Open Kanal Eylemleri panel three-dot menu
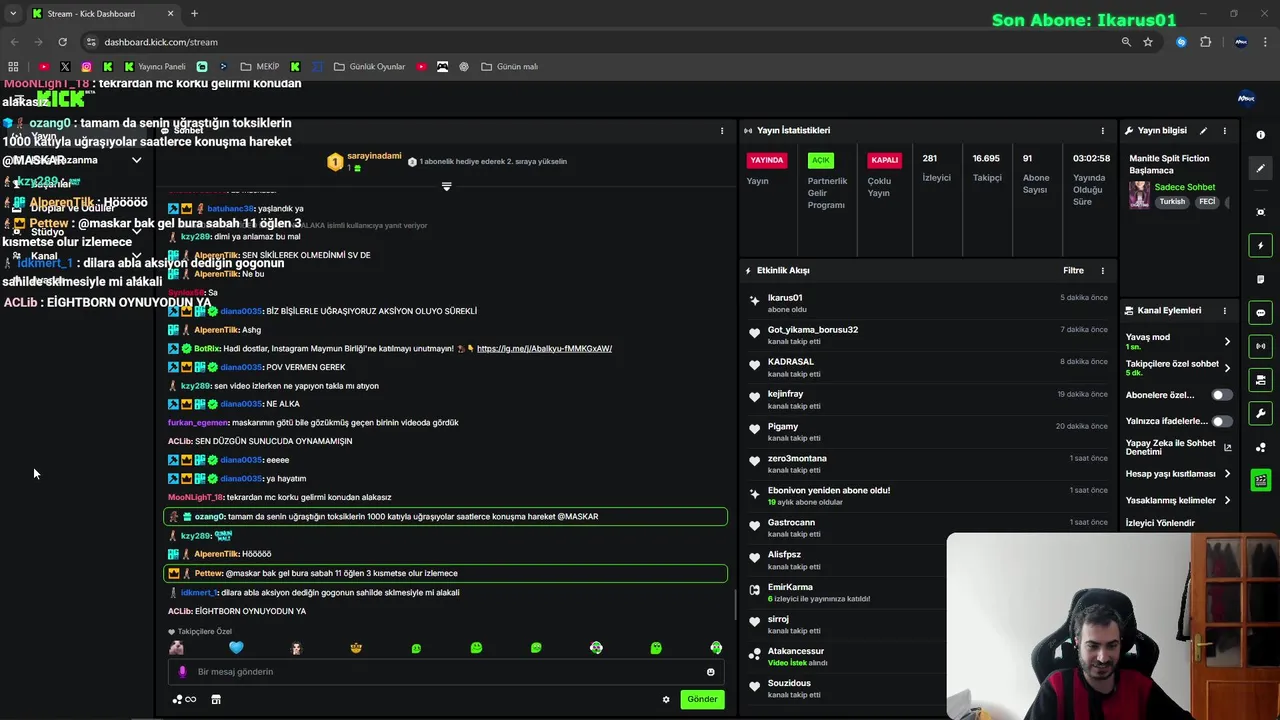 pyautogui.click(x=1224, y=311)
